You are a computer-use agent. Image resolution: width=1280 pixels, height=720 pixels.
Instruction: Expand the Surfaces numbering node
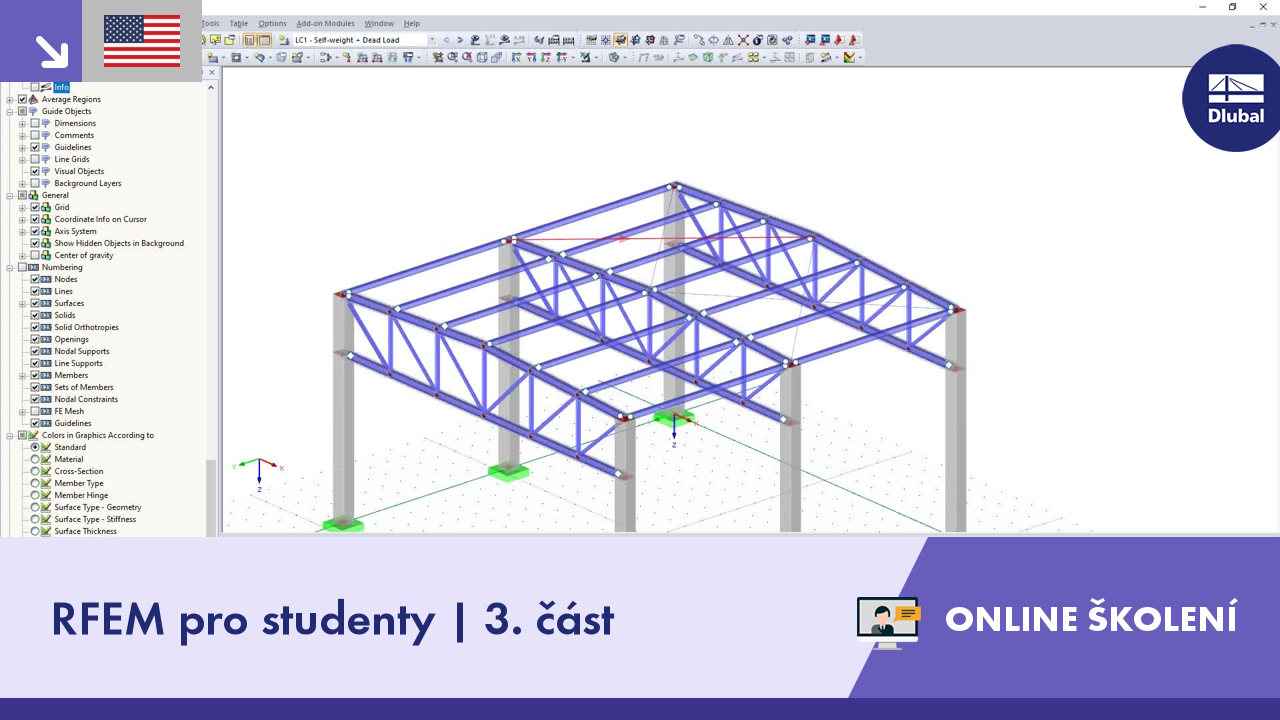[x=22, y=303]
